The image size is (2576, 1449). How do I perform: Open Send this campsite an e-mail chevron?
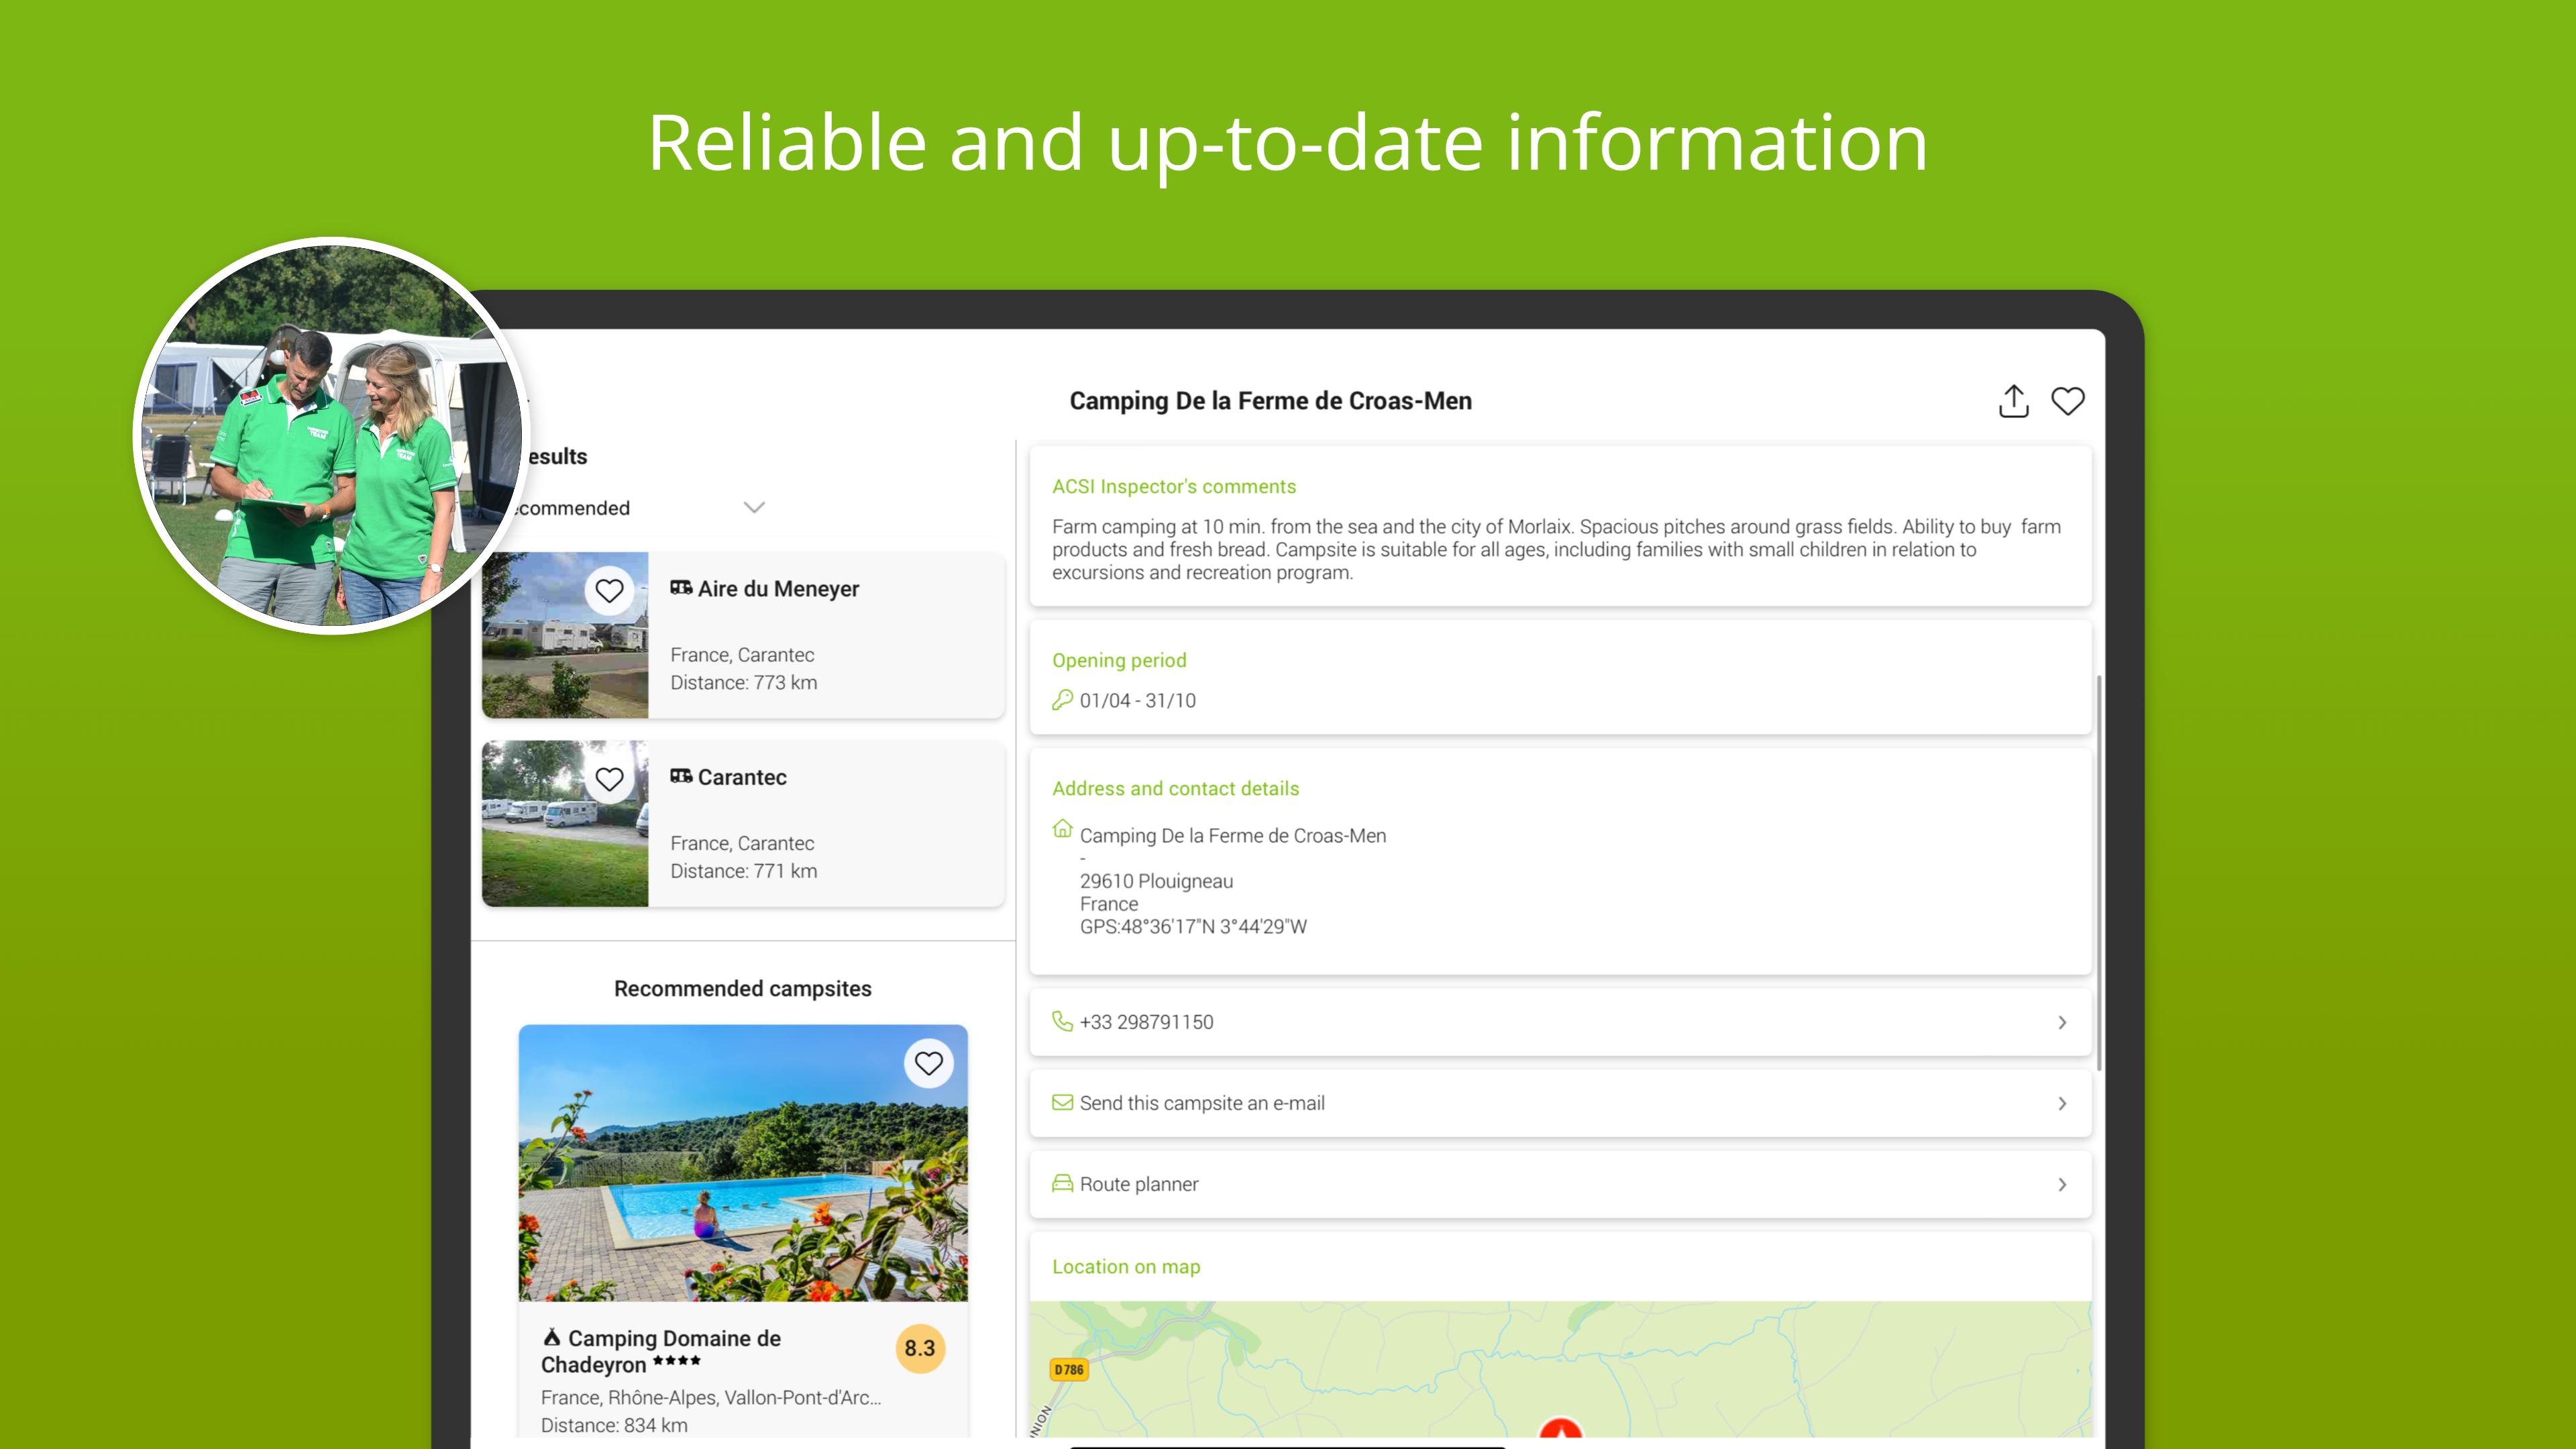point(2061,1103)
